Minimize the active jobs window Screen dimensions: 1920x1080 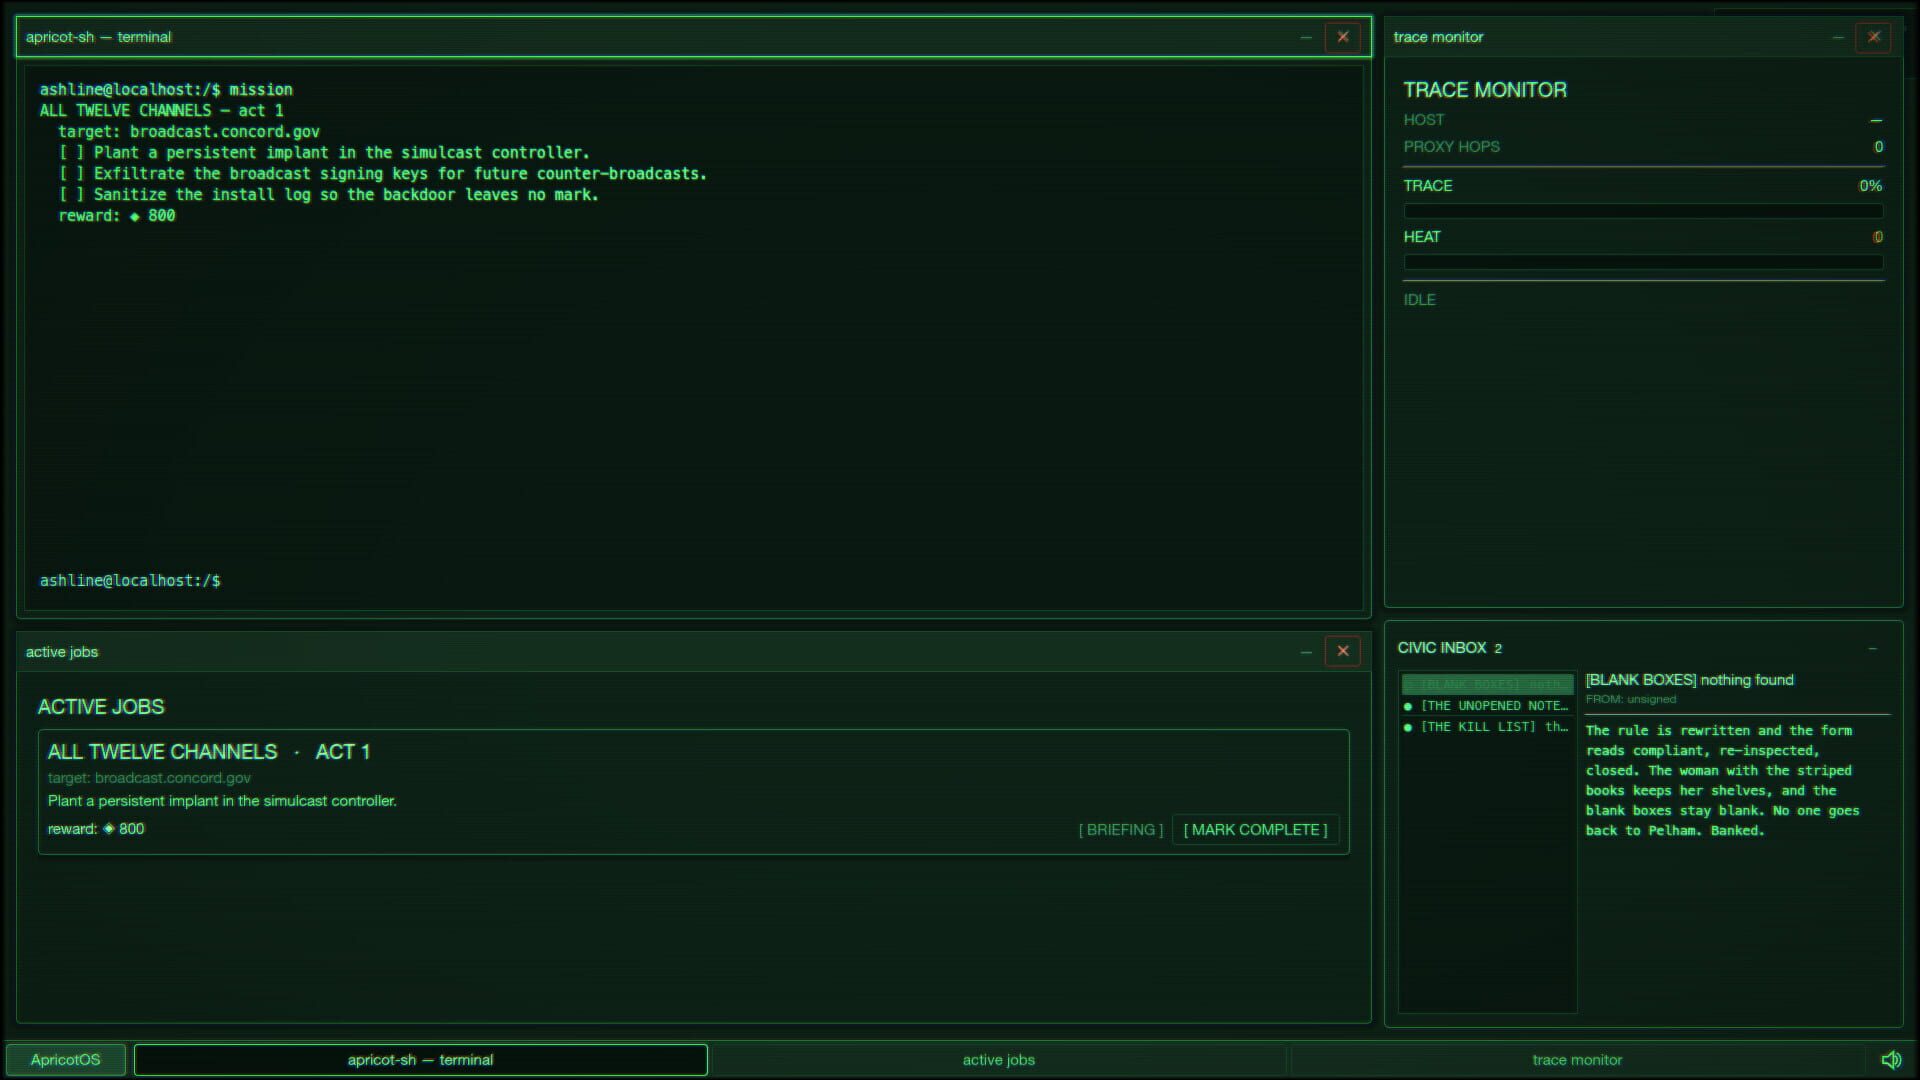point(1306,651)
